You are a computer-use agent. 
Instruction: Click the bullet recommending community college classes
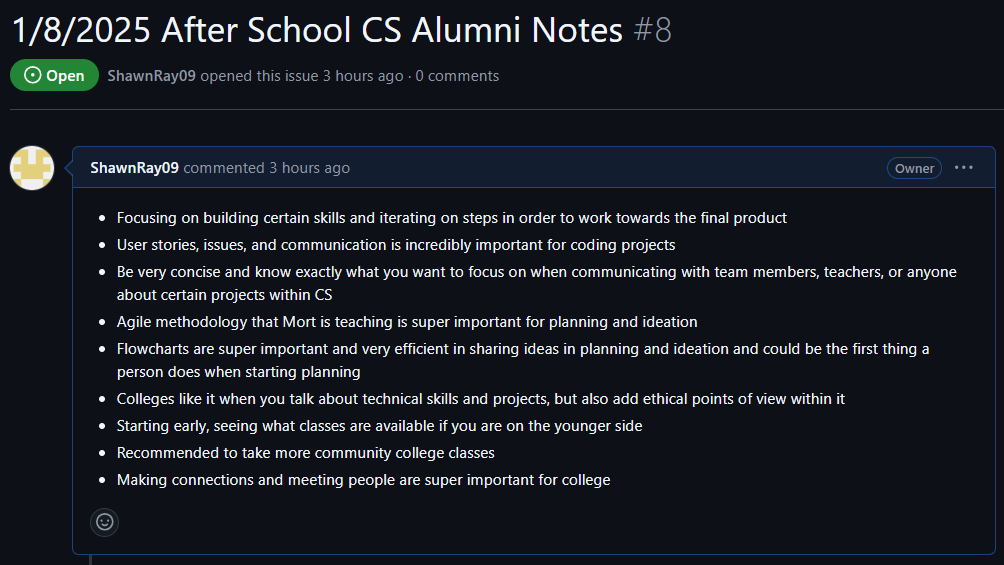coord(305,453)
